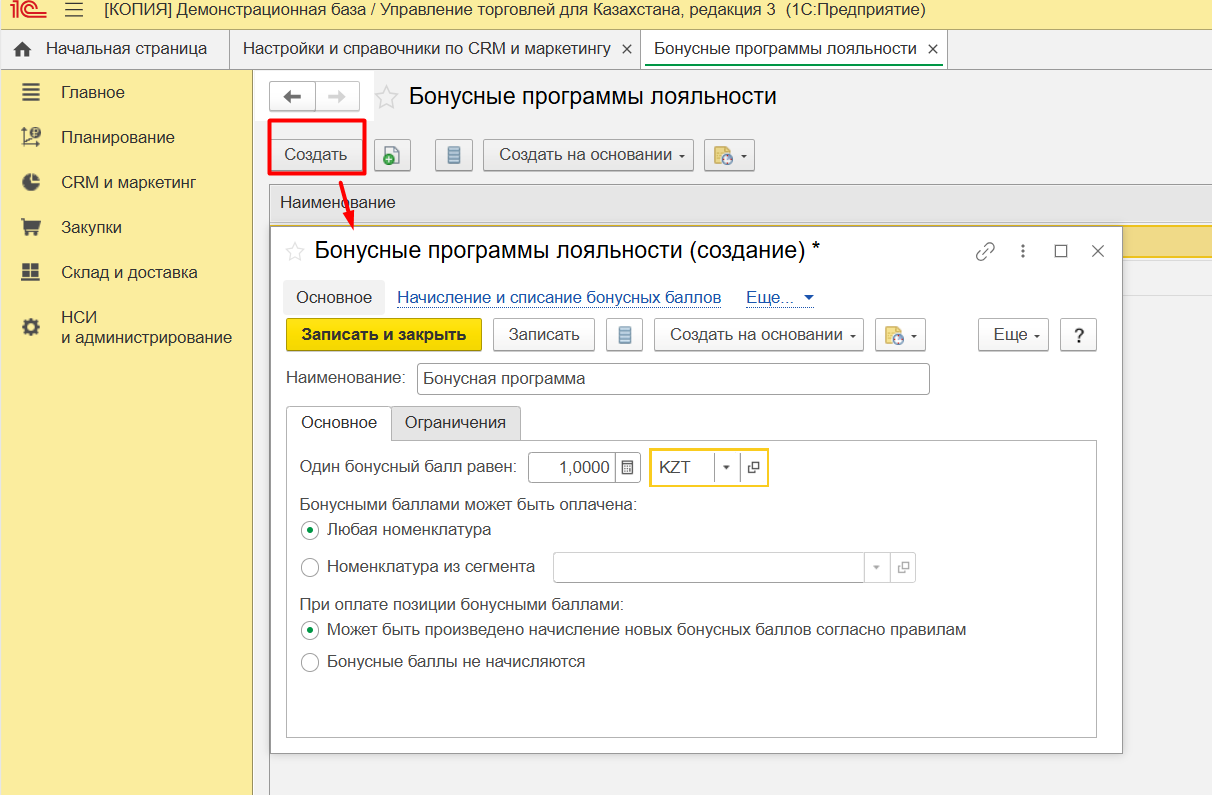Open Начисление и списание бонусных баллов link
Viewport: 1212px width, 795px height.
click(x=559, y=297)
